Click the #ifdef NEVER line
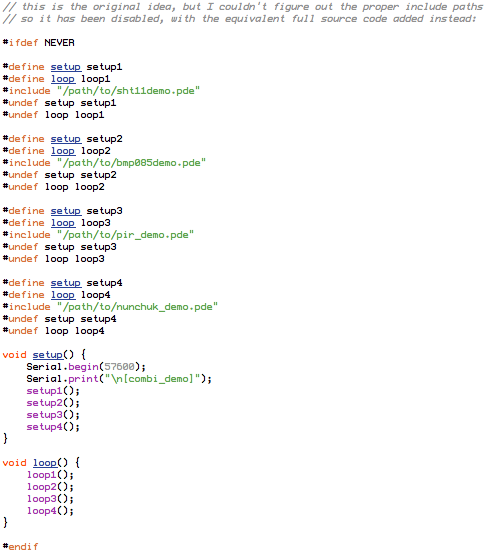485x553 pixels. [x=38, y=43]
